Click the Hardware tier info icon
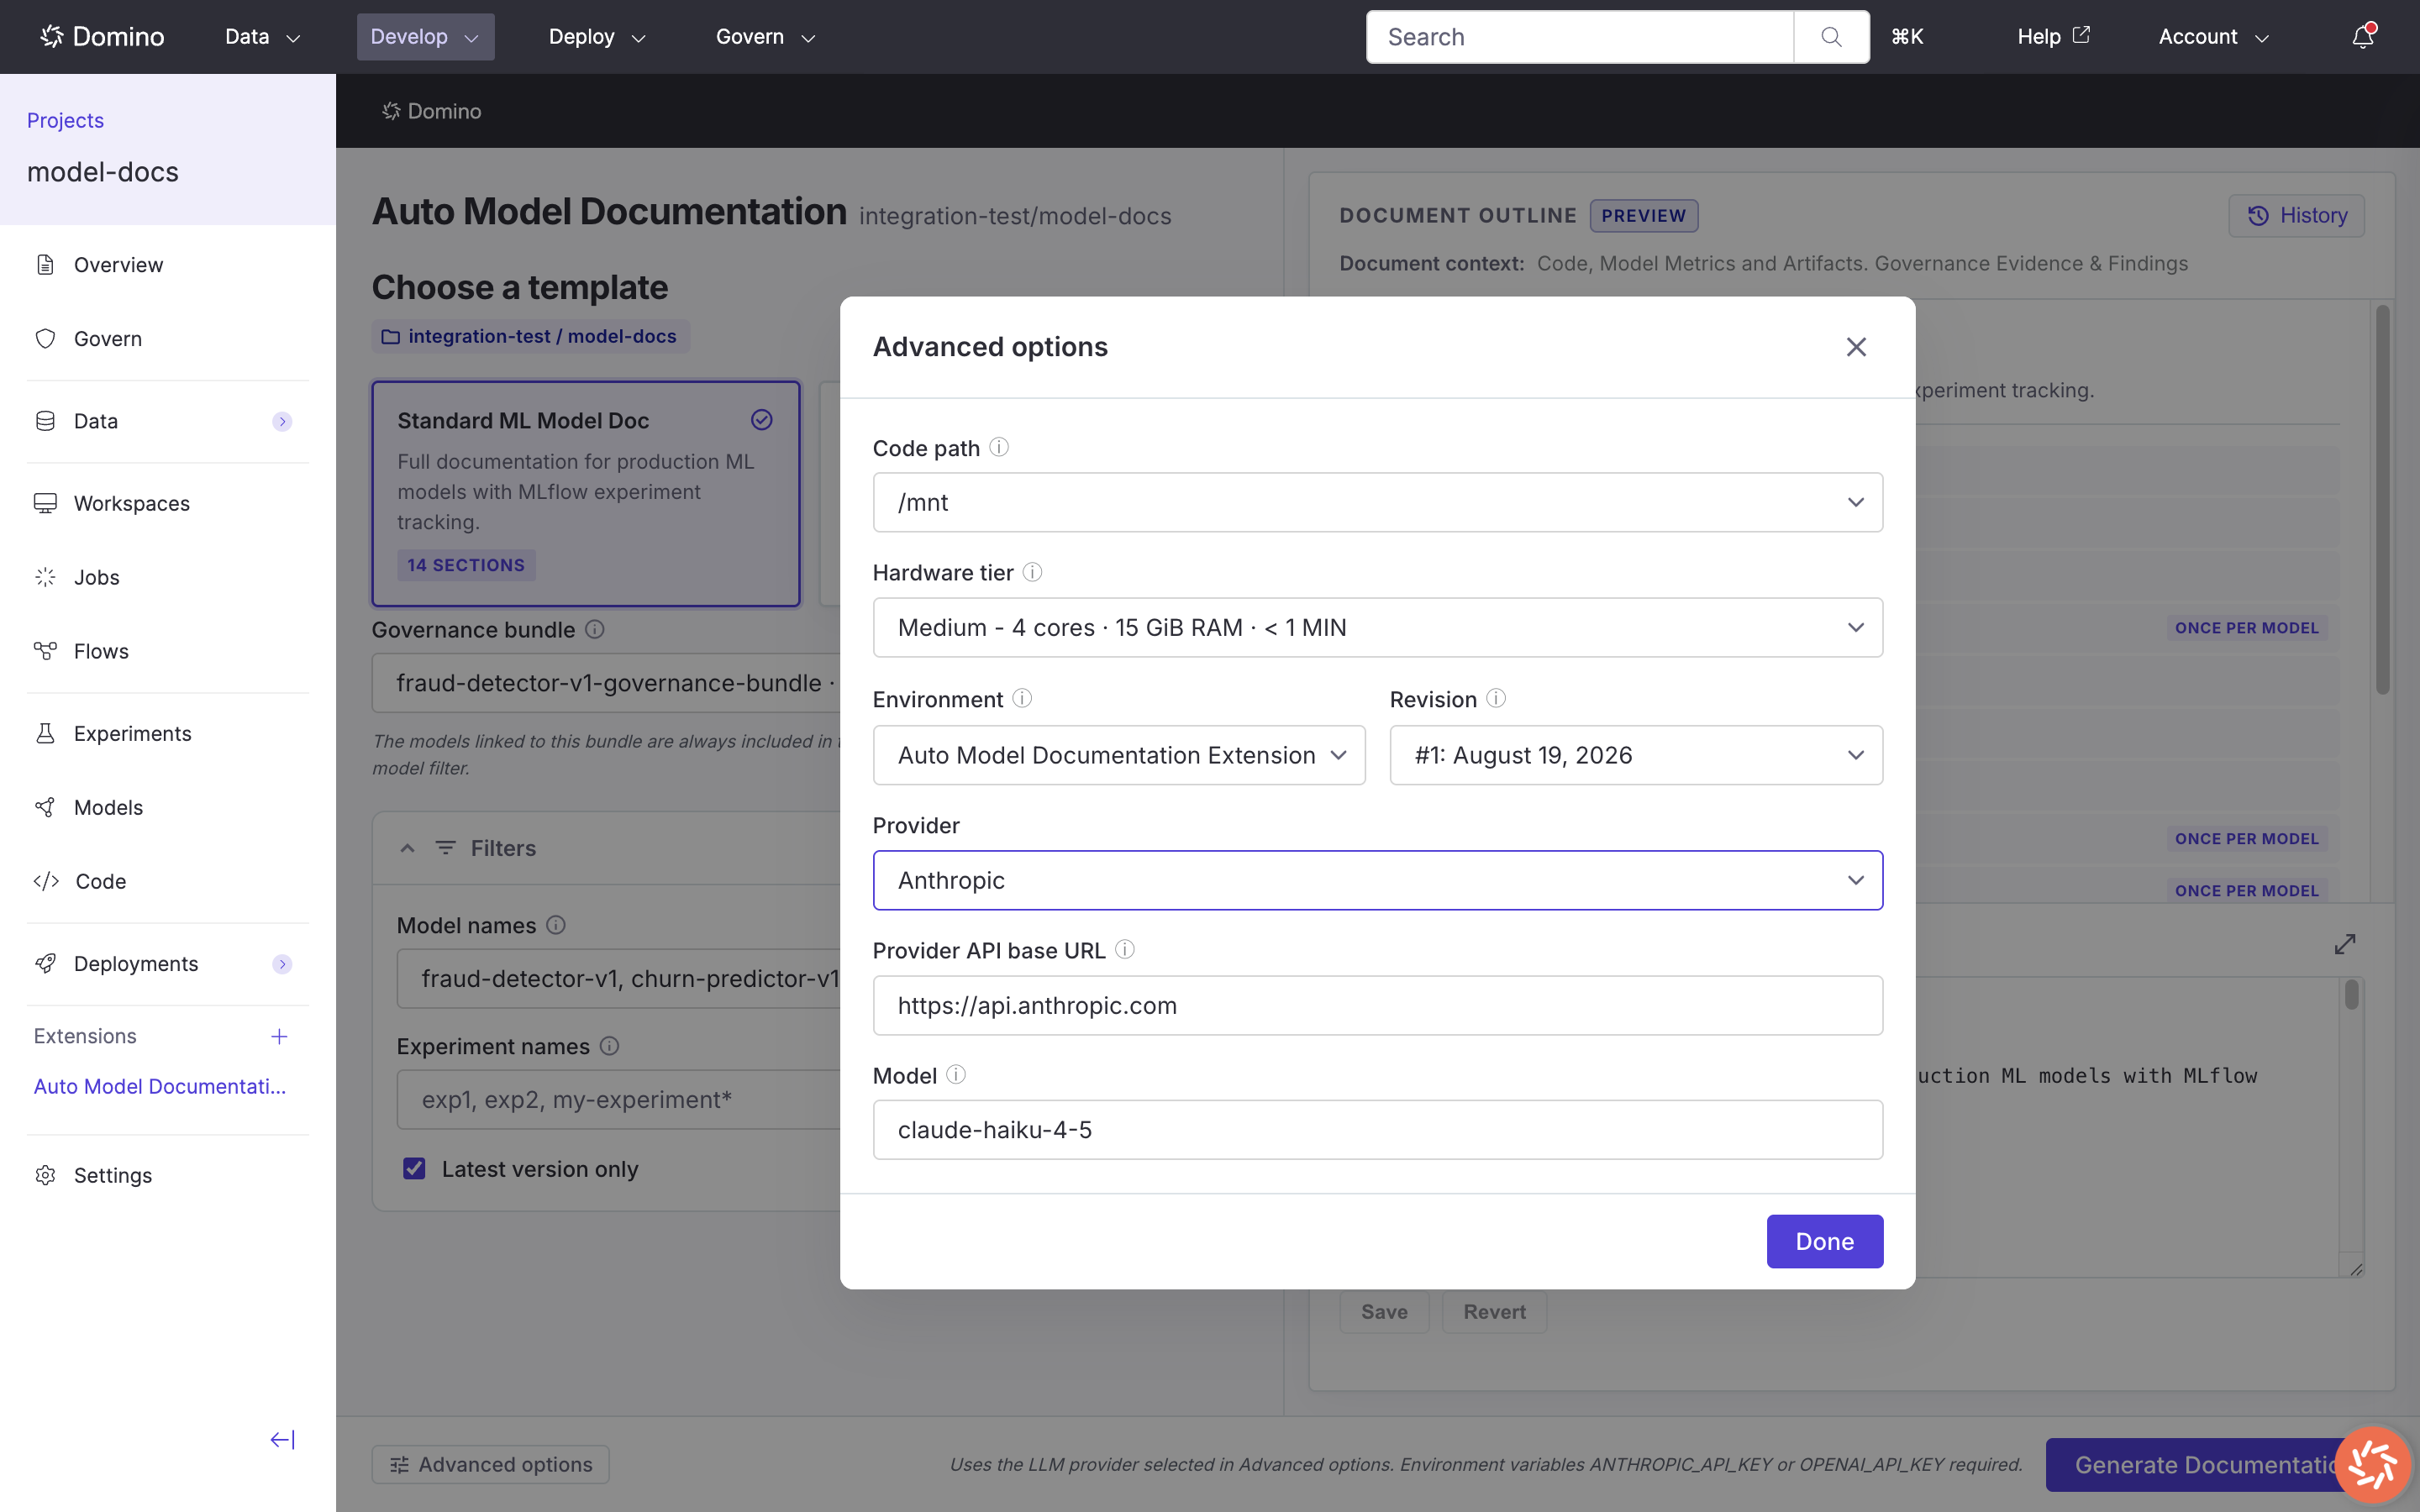The height and width of the screenshot is (1512, 2420). pos(1033,572)
